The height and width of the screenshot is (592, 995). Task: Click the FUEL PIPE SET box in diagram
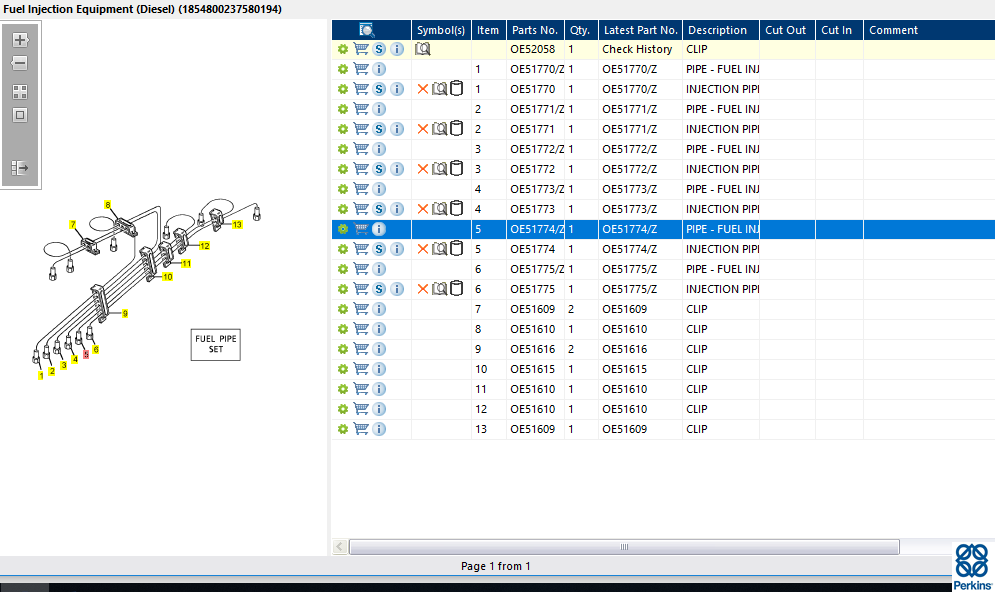[216, 345]
